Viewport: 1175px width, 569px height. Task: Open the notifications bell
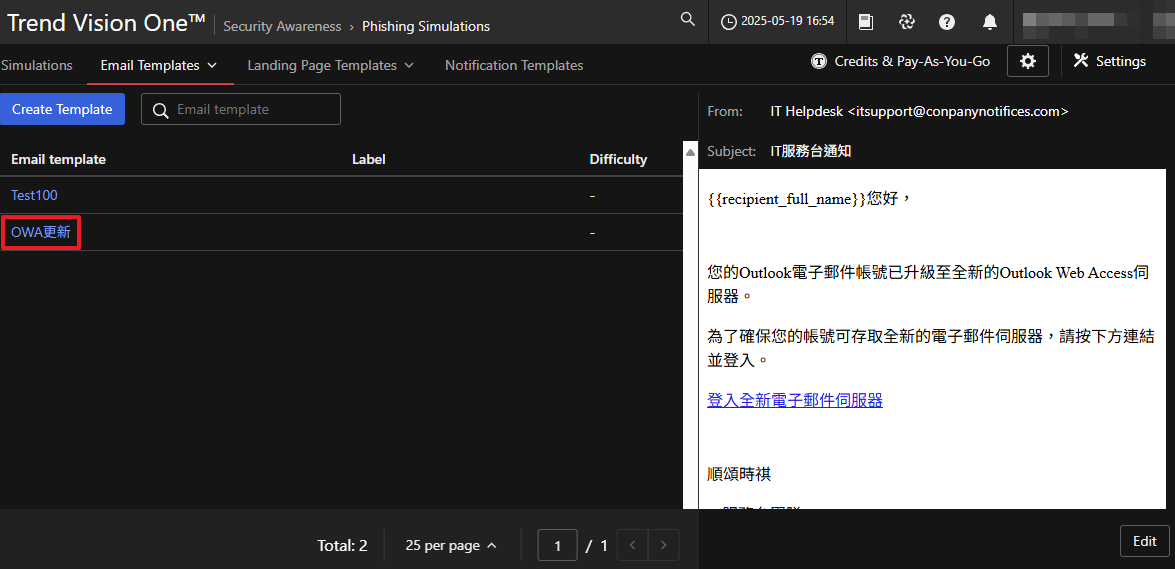[989, 22]
